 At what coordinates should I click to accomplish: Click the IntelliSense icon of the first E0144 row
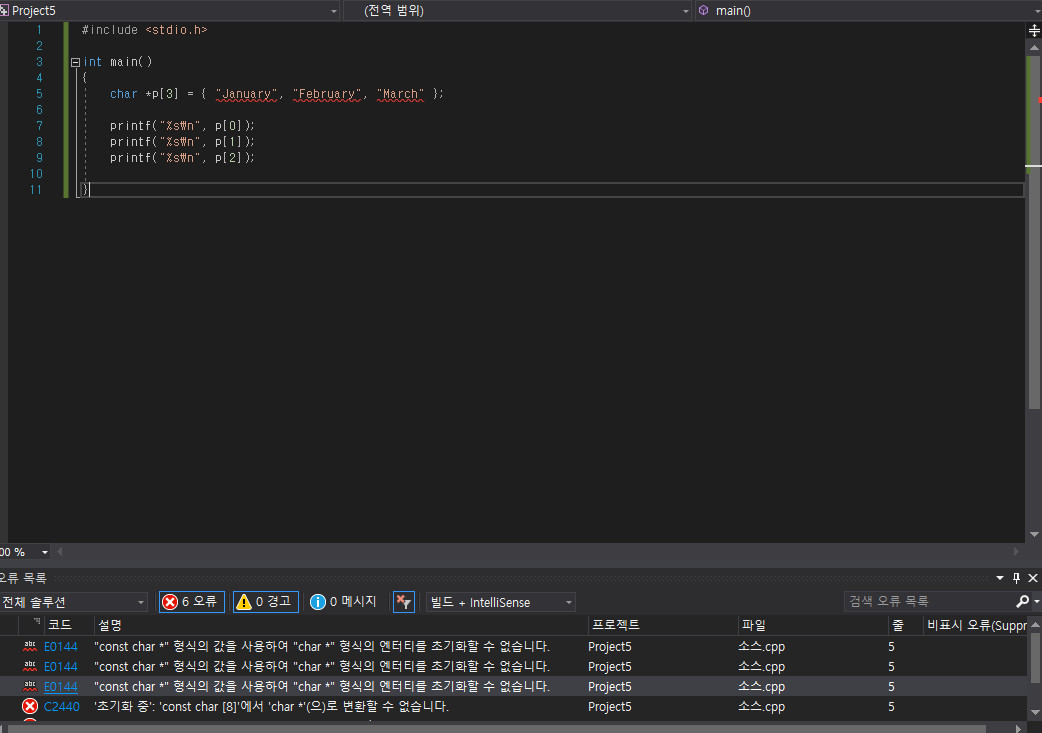pyautogui.click(x=30, y=646)
